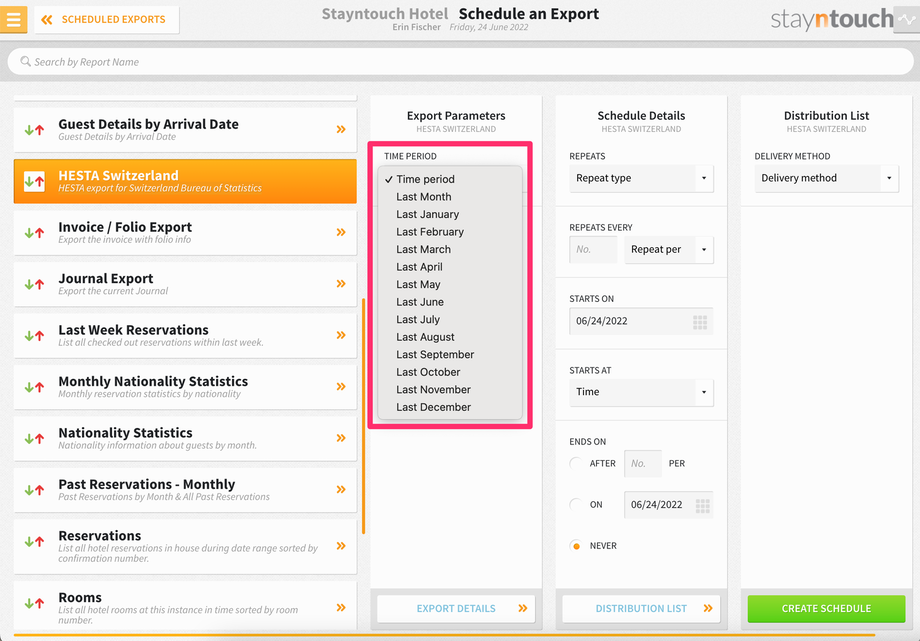Open the Starts On calendar picker icon

[x=700, y=322]
